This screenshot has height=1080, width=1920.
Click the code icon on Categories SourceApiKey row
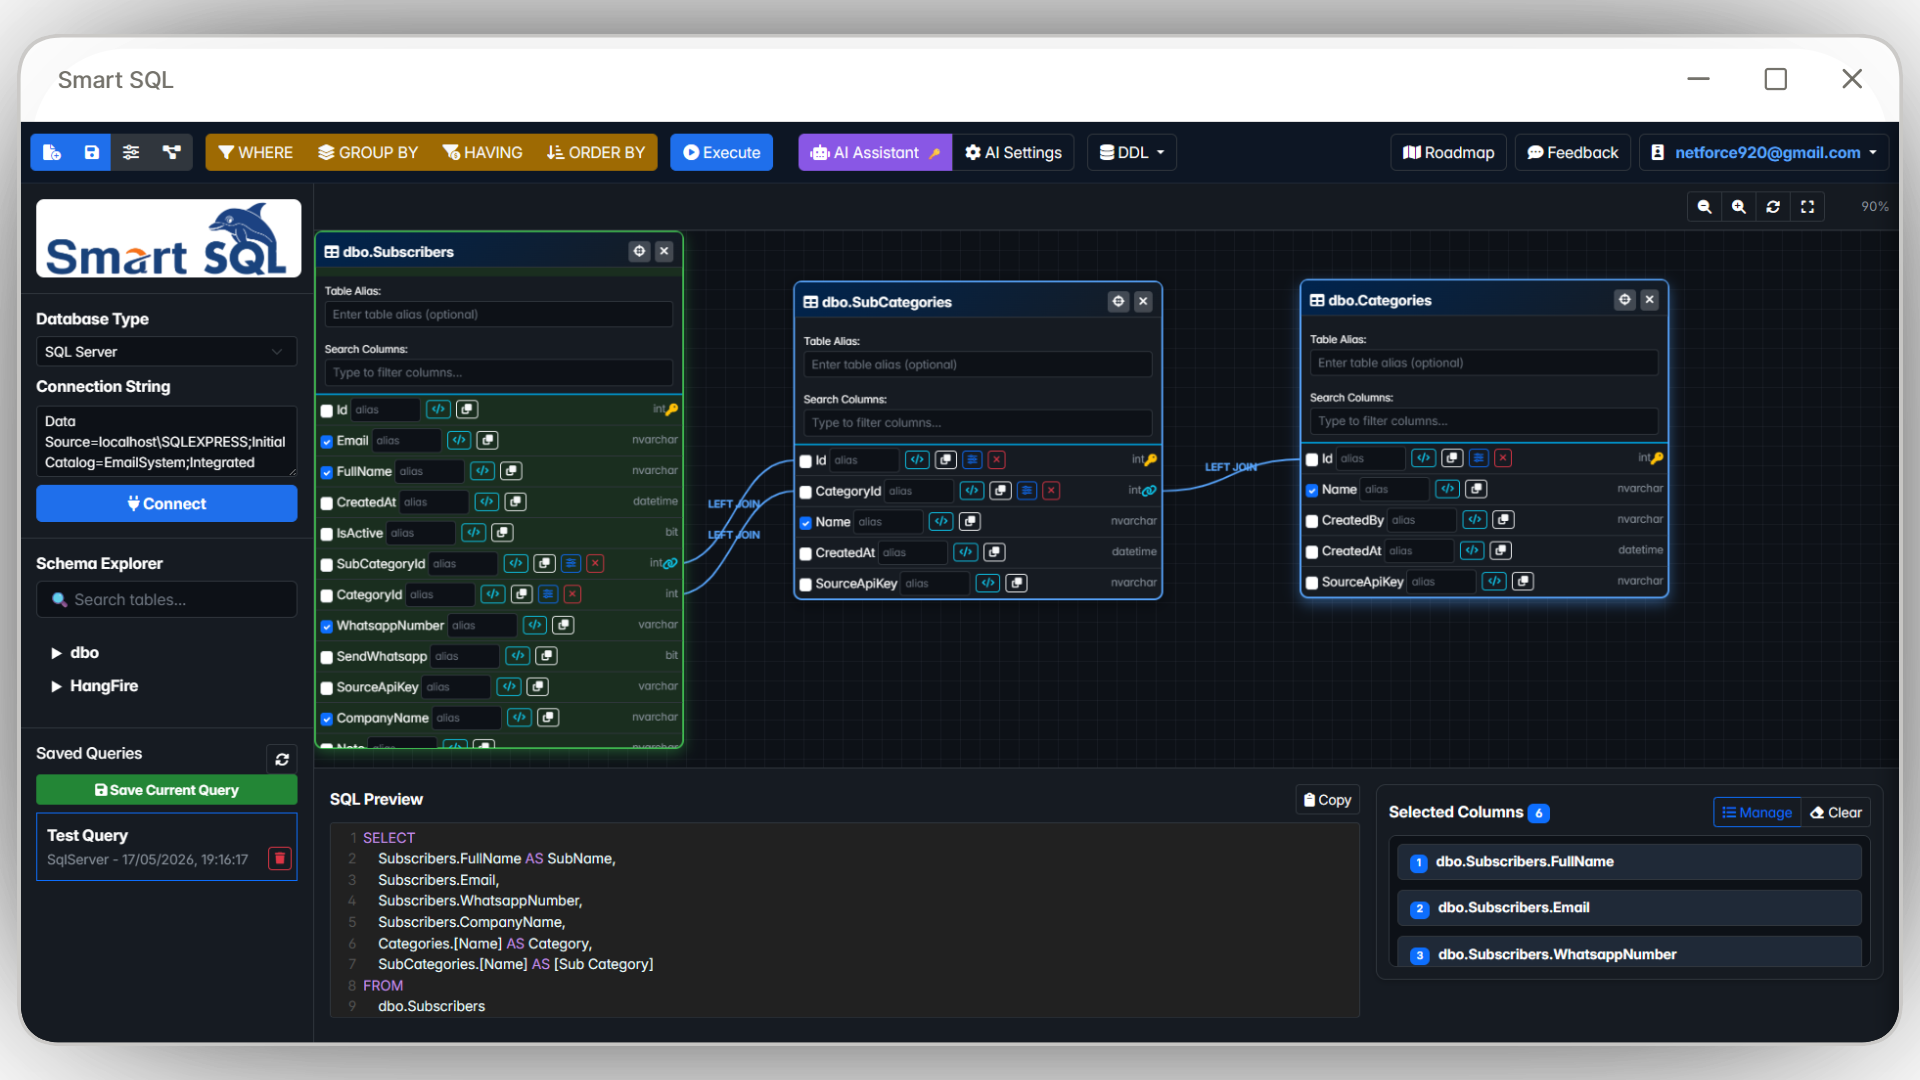click(1494, 582)
